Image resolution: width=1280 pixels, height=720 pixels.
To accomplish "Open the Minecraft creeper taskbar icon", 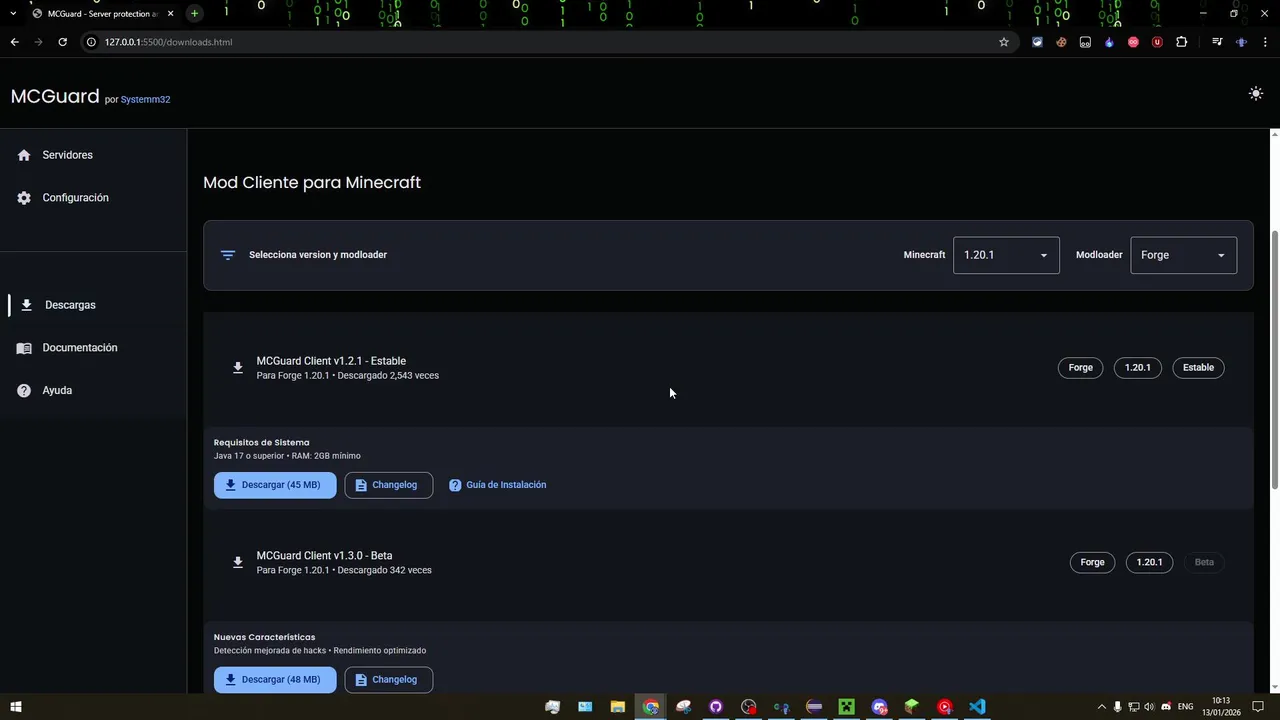I will [x=847, y=707].
